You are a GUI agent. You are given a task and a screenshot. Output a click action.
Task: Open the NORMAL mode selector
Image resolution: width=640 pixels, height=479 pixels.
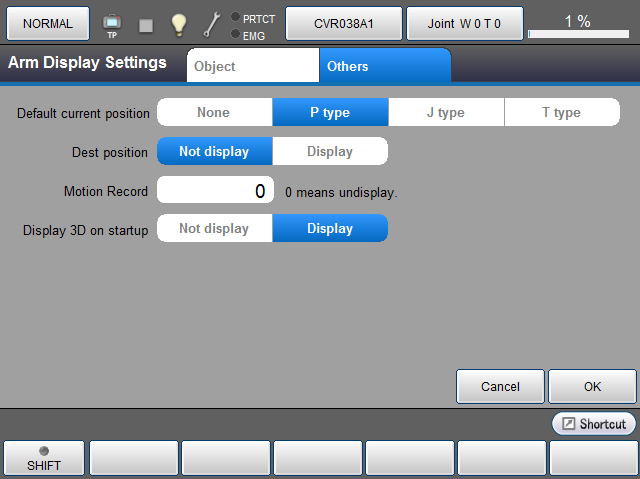(48, 23)
